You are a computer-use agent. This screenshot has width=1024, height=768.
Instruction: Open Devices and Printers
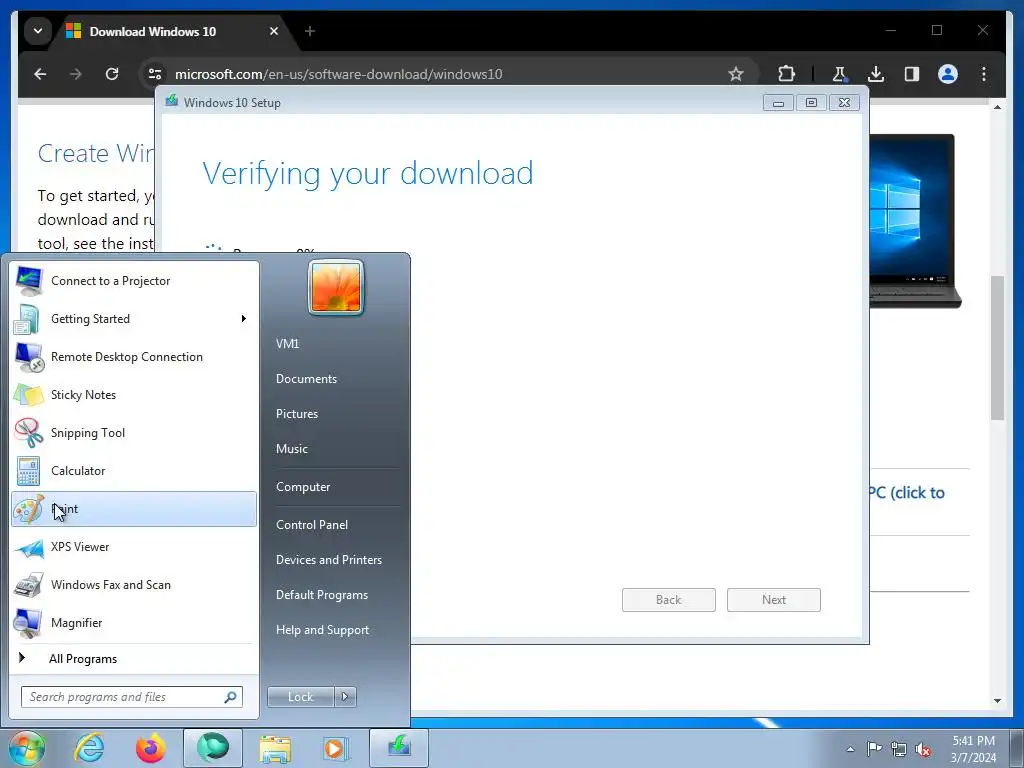tap(328, 560)
